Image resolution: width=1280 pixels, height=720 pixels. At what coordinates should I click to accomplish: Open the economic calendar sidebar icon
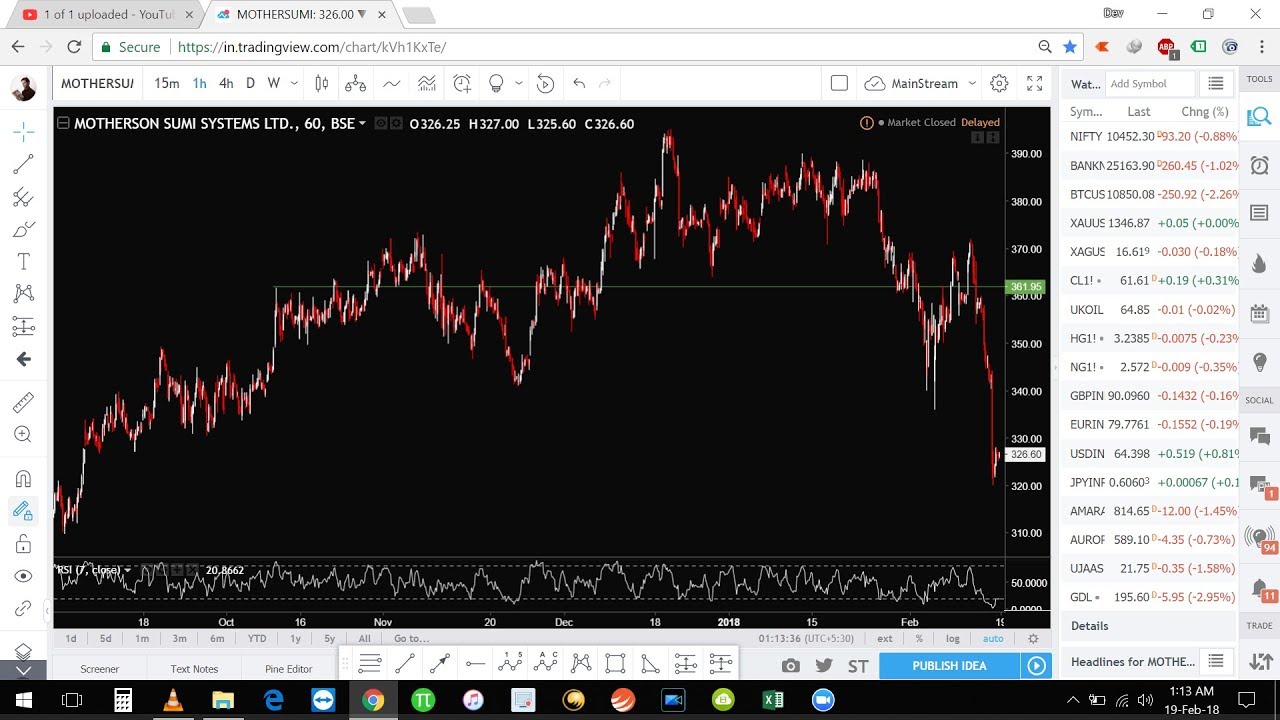point(1259,312)
